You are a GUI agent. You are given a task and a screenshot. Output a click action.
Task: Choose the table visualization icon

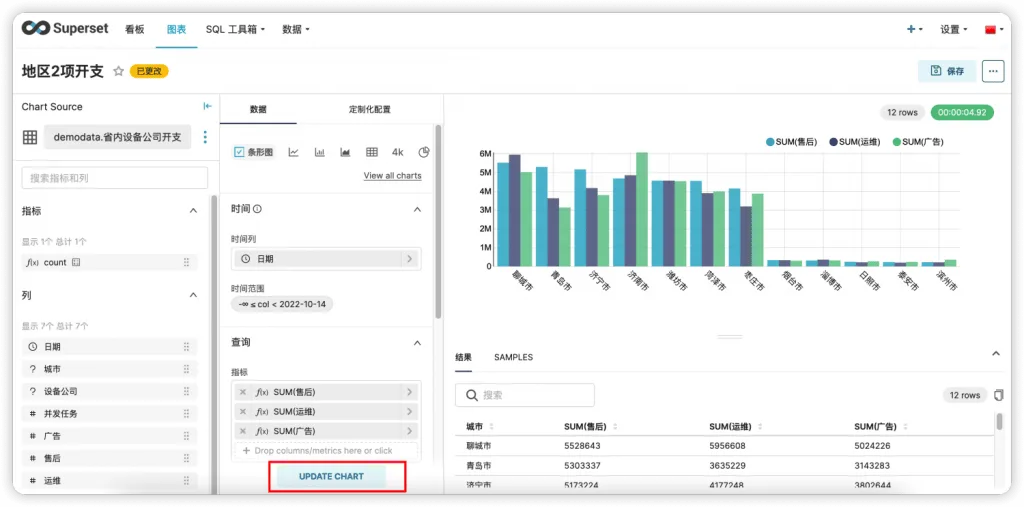point(372,152)
